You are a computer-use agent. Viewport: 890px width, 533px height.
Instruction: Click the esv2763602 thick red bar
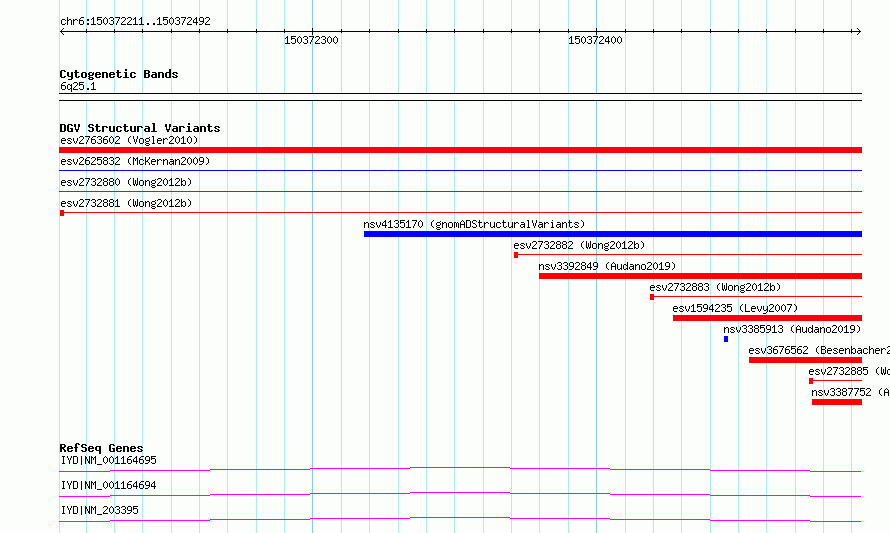[x=460, y=150]
